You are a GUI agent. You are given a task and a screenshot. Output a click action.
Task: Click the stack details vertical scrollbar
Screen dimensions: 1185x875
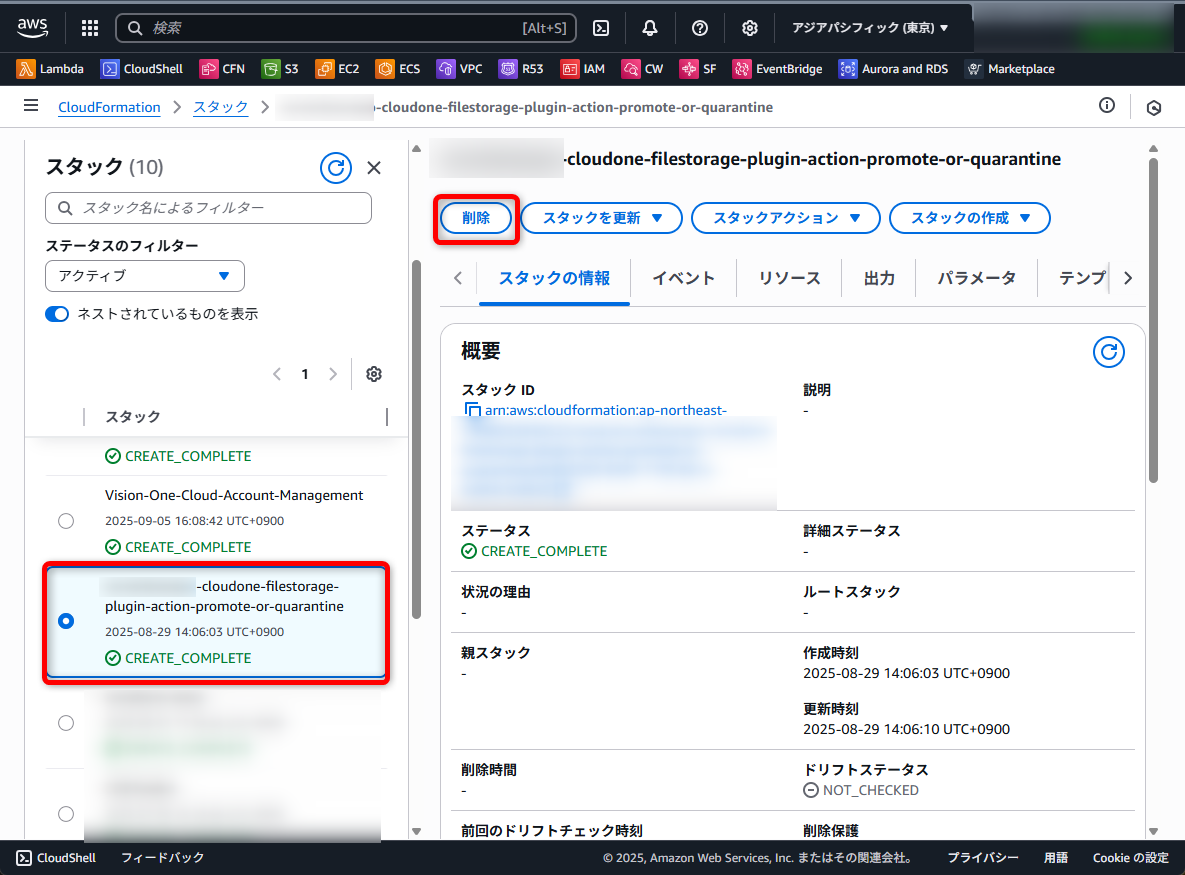pos(1153,319)
